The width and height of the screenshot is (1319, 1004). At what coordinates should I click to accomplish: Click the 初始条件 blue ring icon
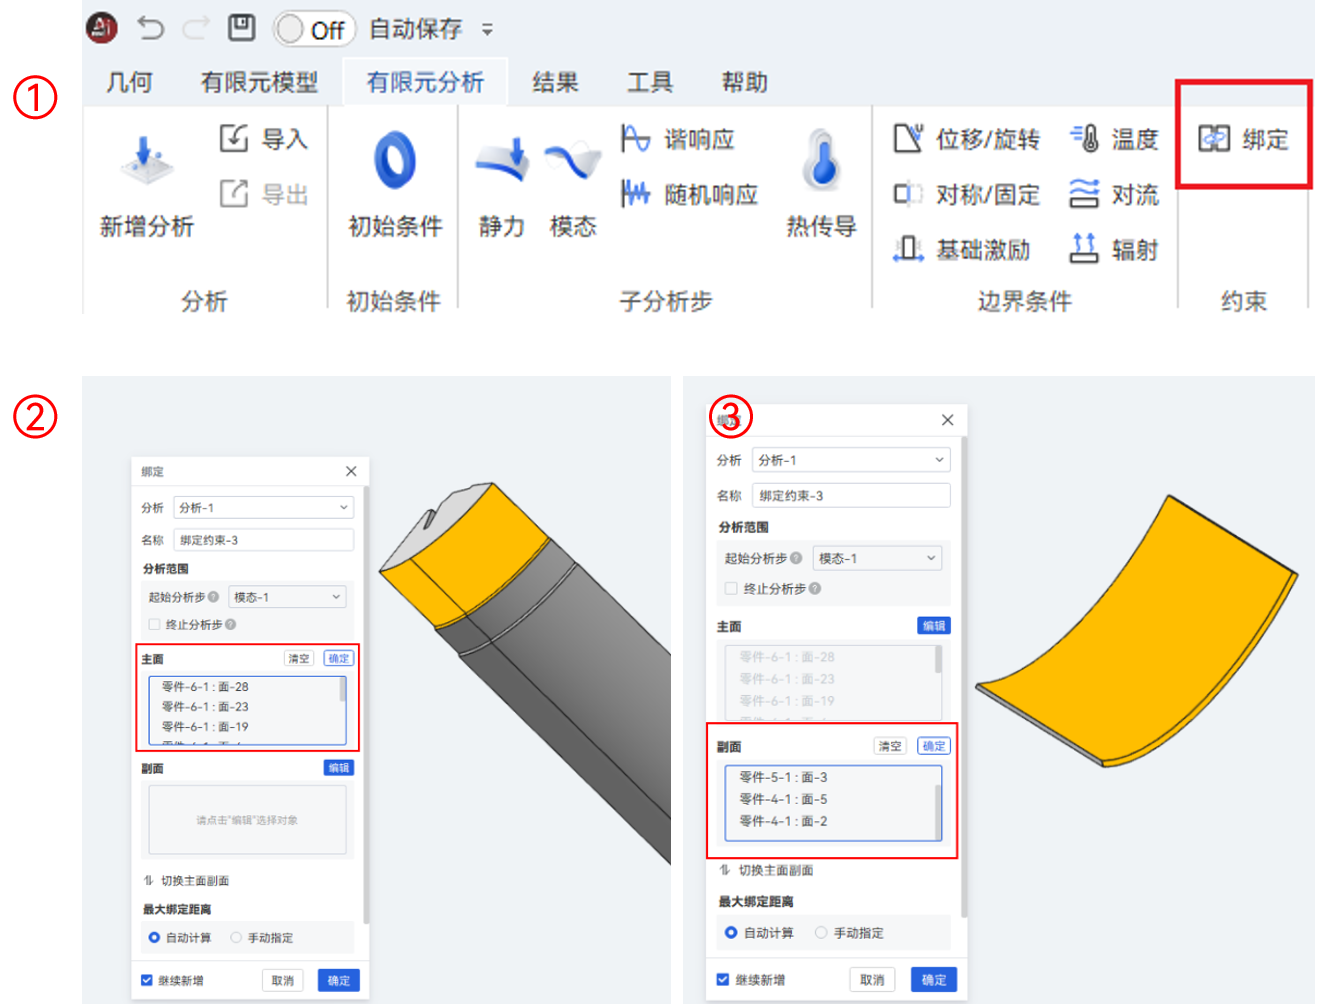pos(395,160)
